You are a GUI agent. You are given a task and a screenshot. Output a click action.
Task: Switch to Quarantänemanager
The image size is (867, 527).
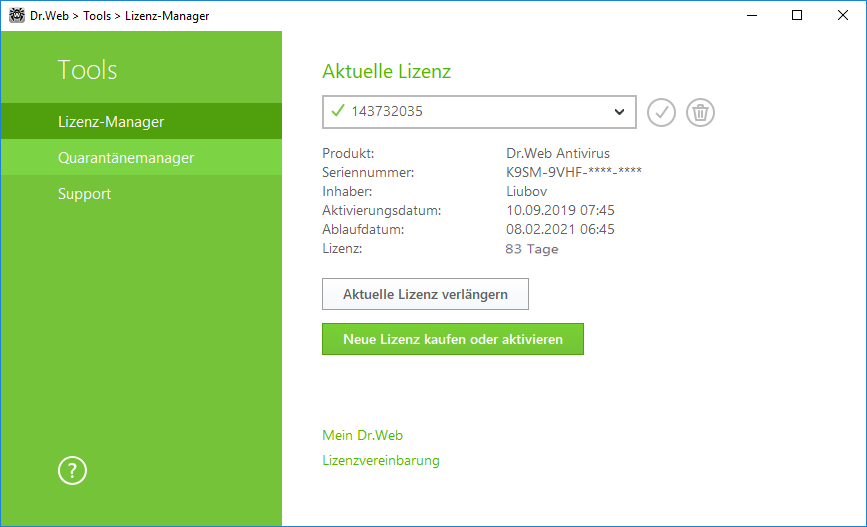click(x=142, y=158)
